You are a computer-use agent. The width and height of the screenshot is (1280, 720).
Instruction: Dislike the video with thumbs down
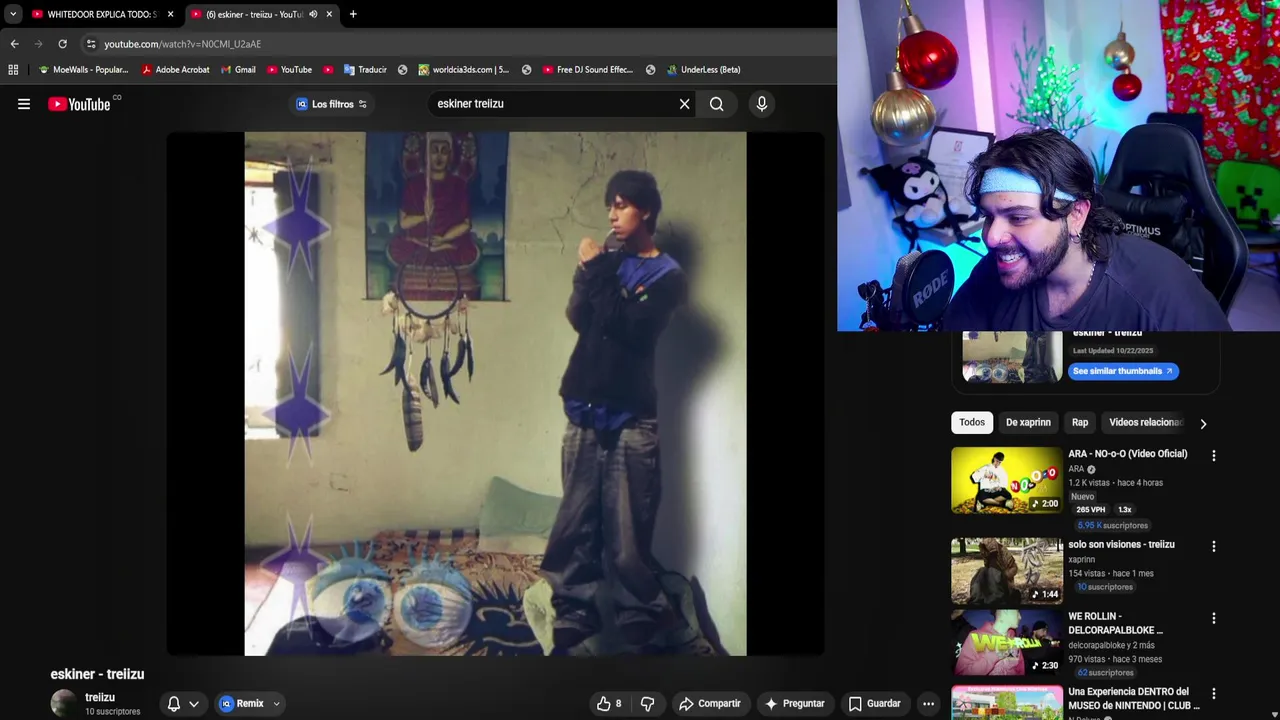click(x=647, y=704)
